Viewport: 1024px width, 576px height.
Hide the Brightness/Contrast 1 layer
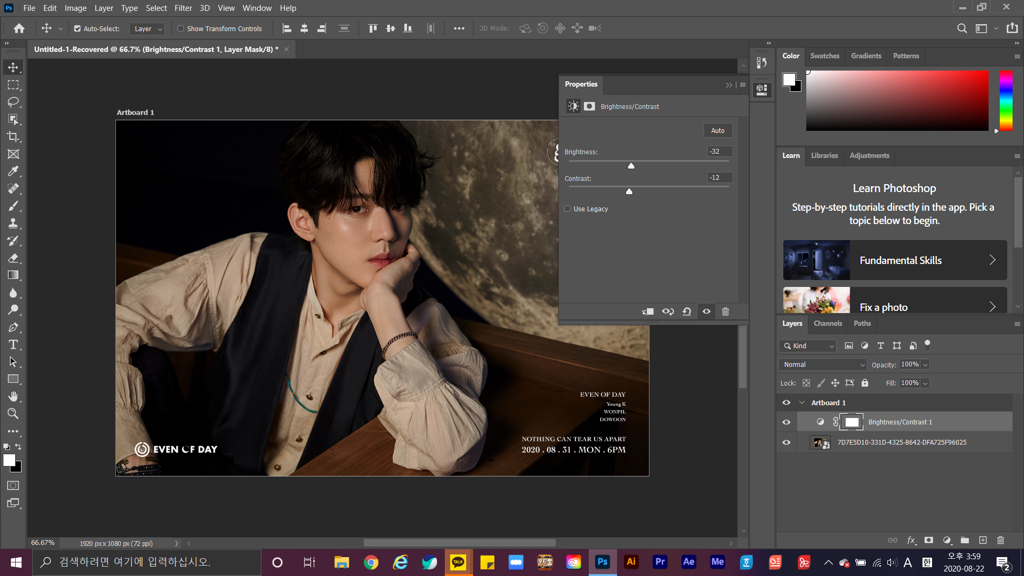coord(786,422)
